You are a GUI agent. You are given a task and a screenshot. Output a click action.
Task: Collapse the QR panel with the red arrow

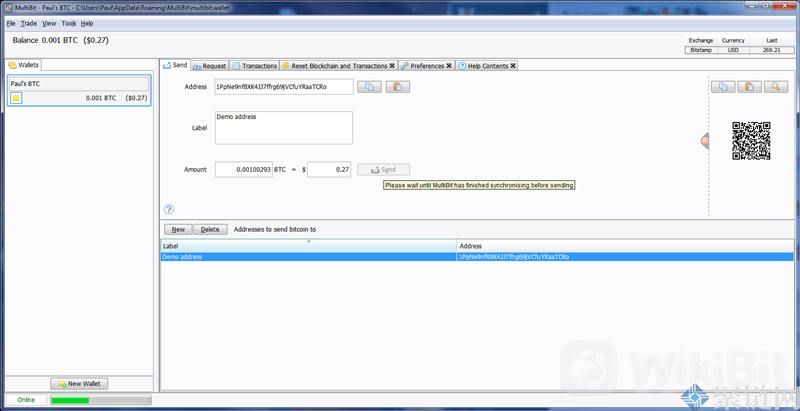click(x=705, y=140)
